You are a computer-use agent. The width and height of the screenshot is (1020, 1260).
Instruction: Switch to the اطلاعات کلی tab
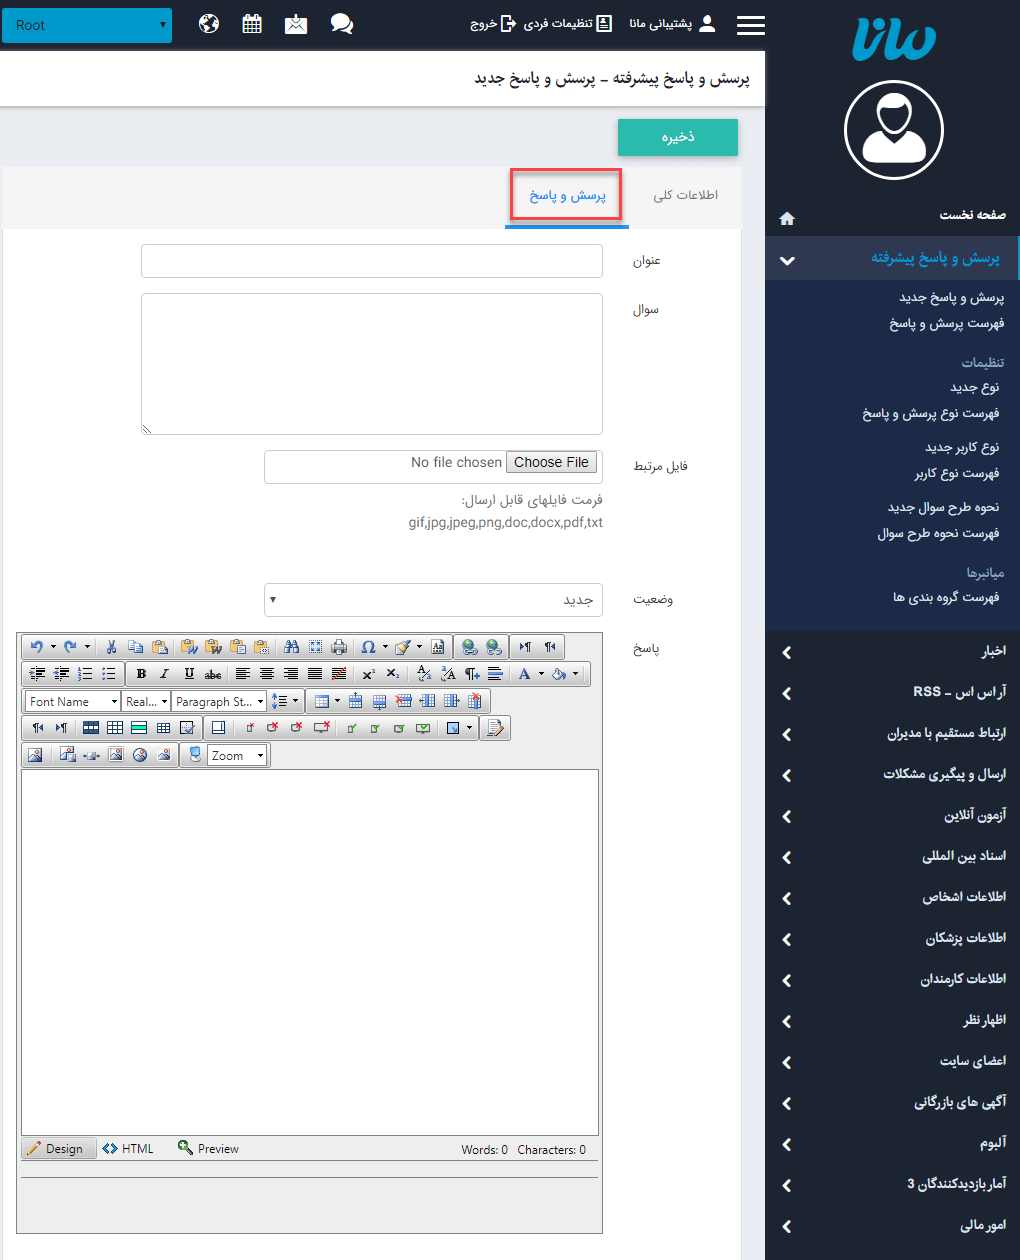coord(686,196)
